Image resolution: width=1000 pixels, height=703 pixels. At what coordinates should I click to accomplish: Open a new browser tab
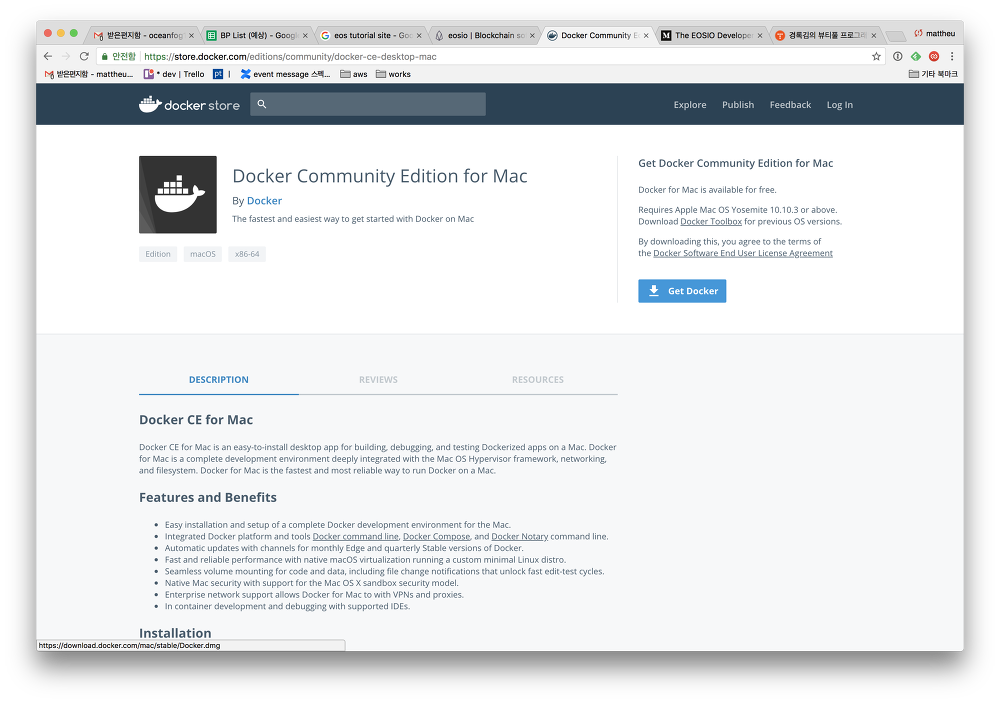pos(895,36)
